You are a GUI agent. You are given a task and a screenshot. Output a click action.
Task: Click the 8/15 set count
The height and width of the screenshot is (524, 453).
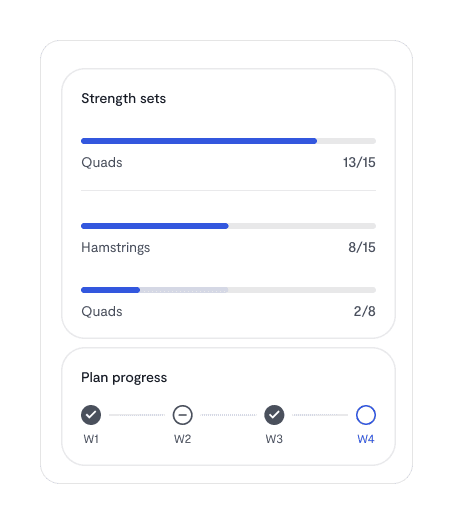[362, 248]
